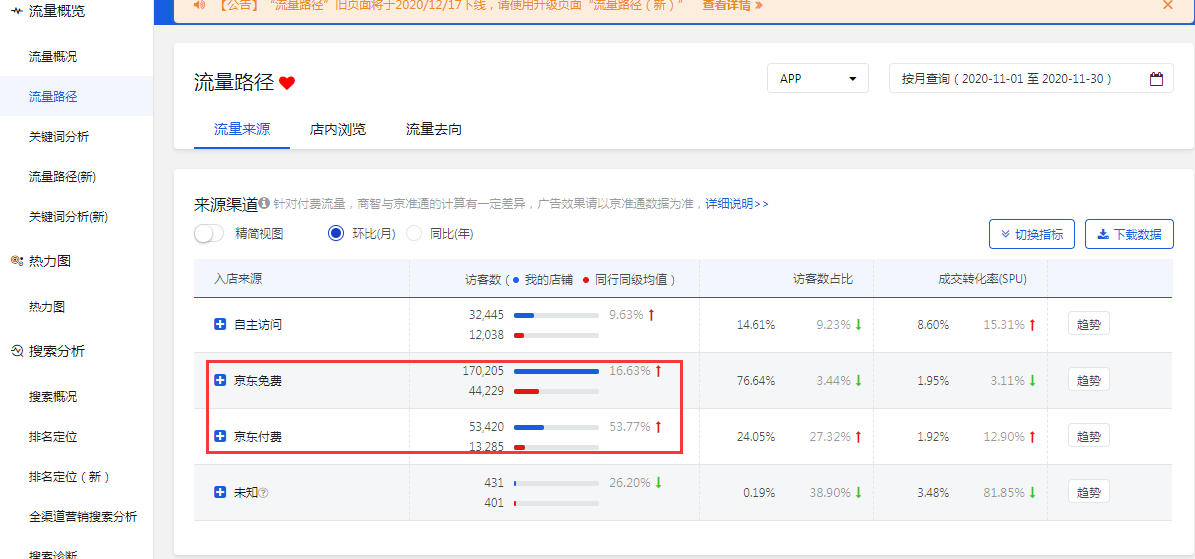Open the 详细说明>> link
Viewport: 1195px width, 559px height.
point(736,204)
